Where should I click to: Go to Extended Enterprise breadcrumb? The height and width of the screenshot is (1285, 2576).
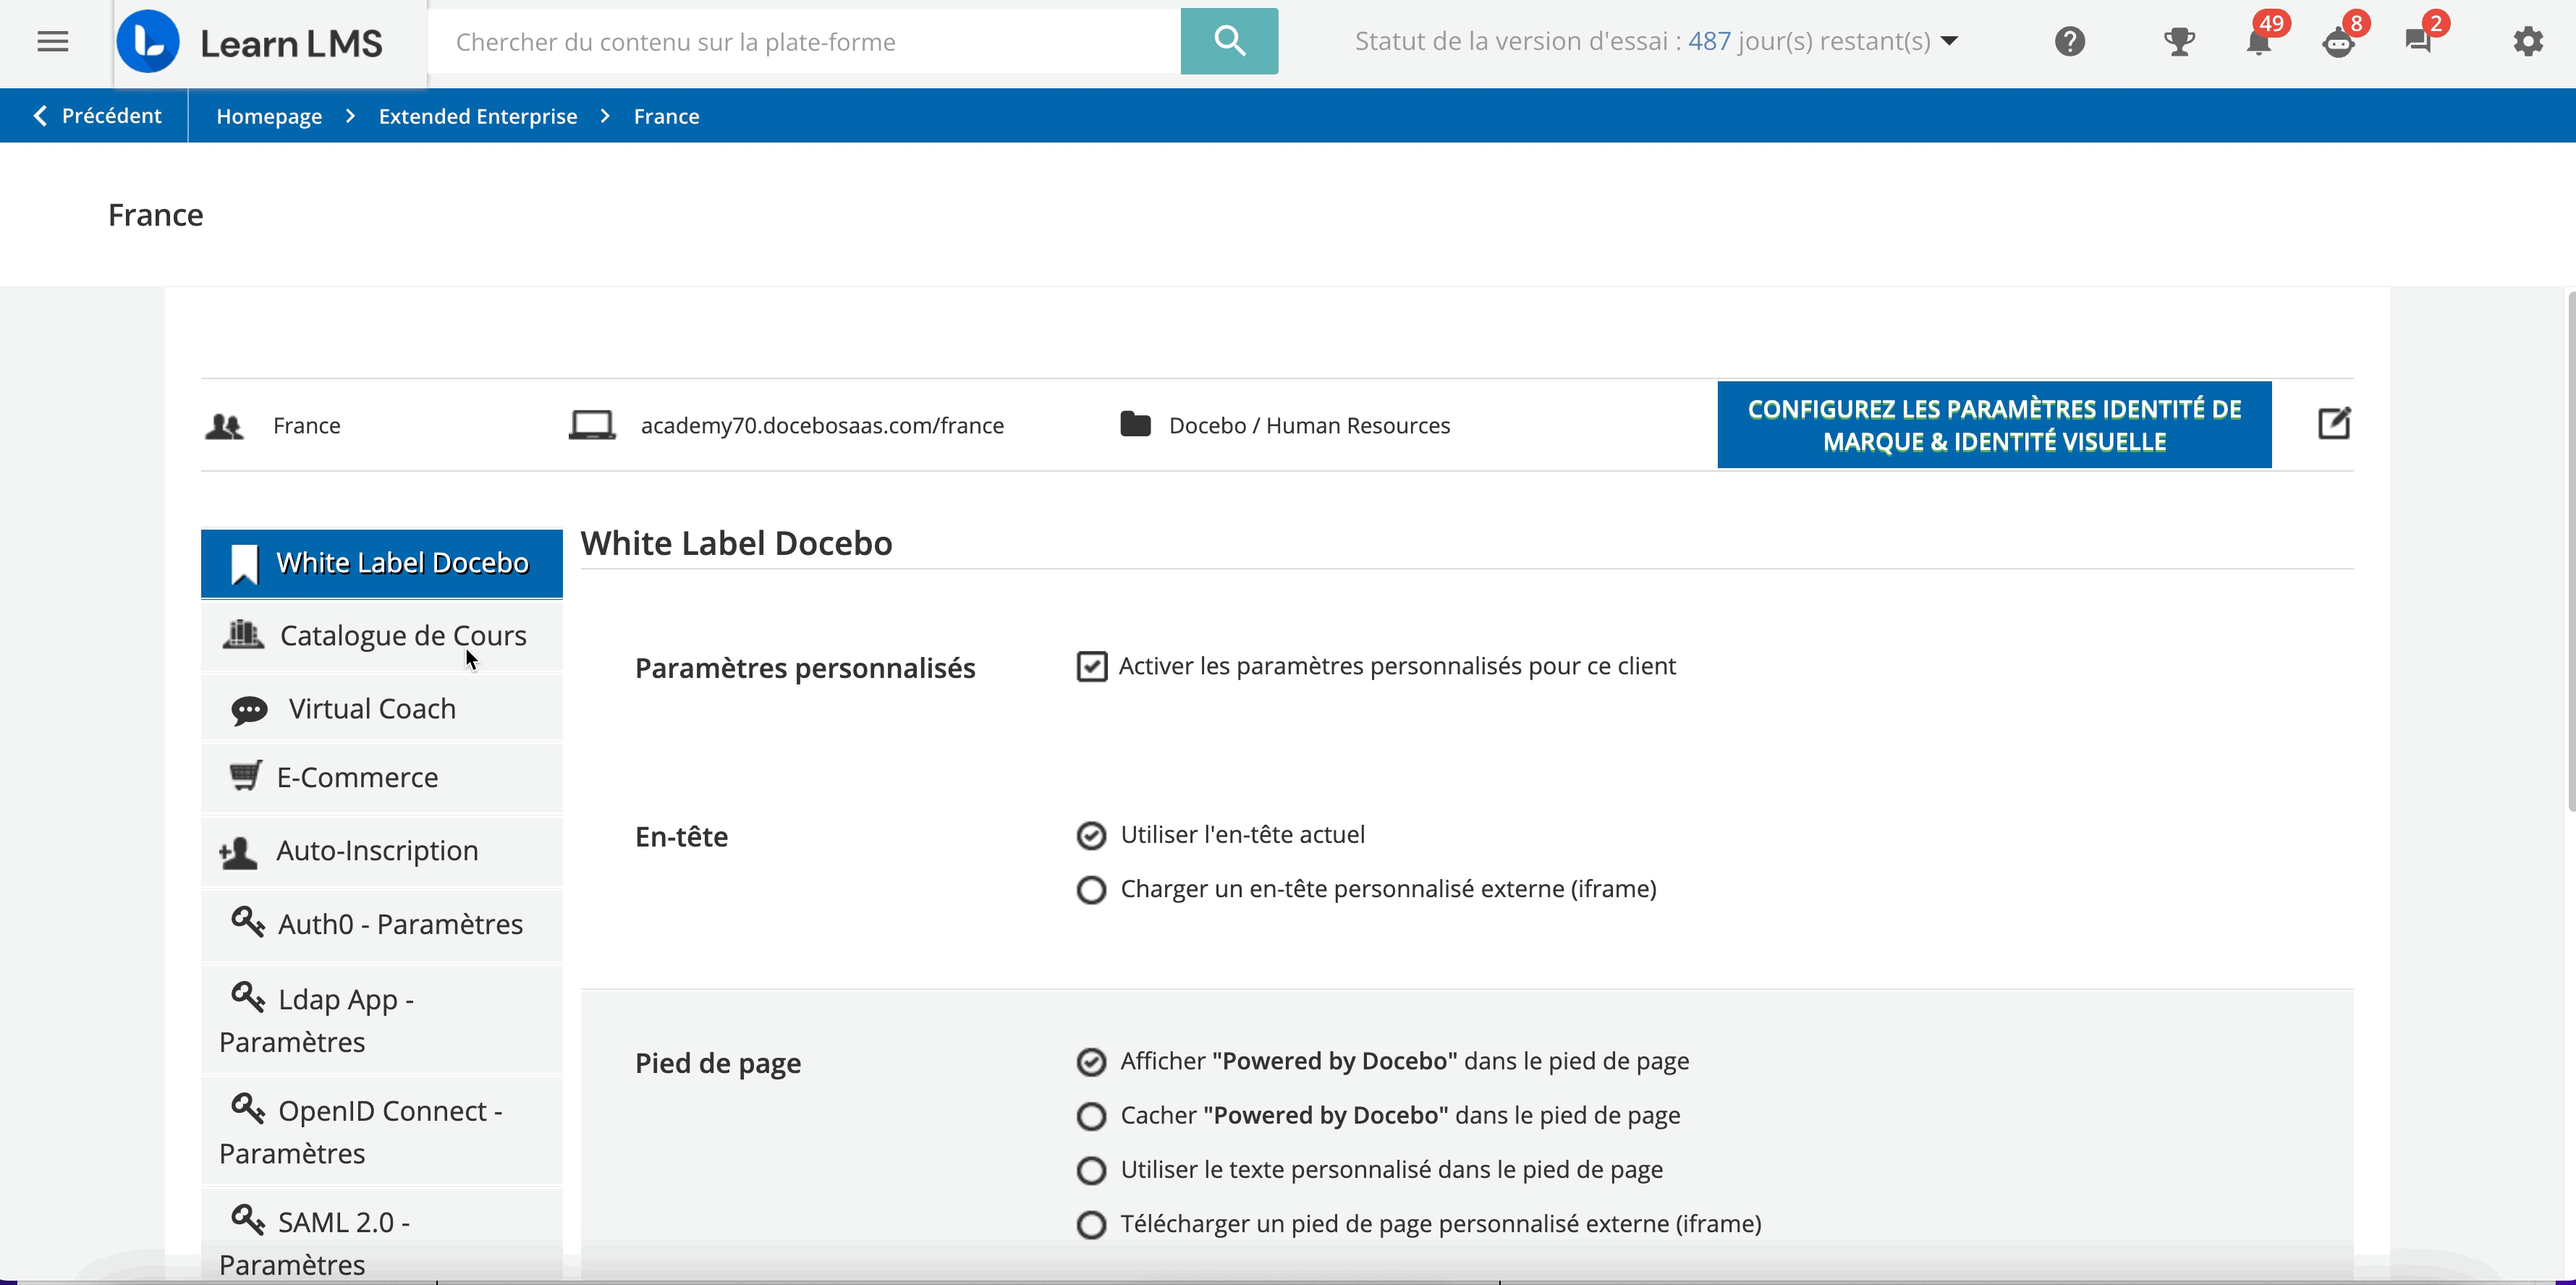(x=478, y=116)
